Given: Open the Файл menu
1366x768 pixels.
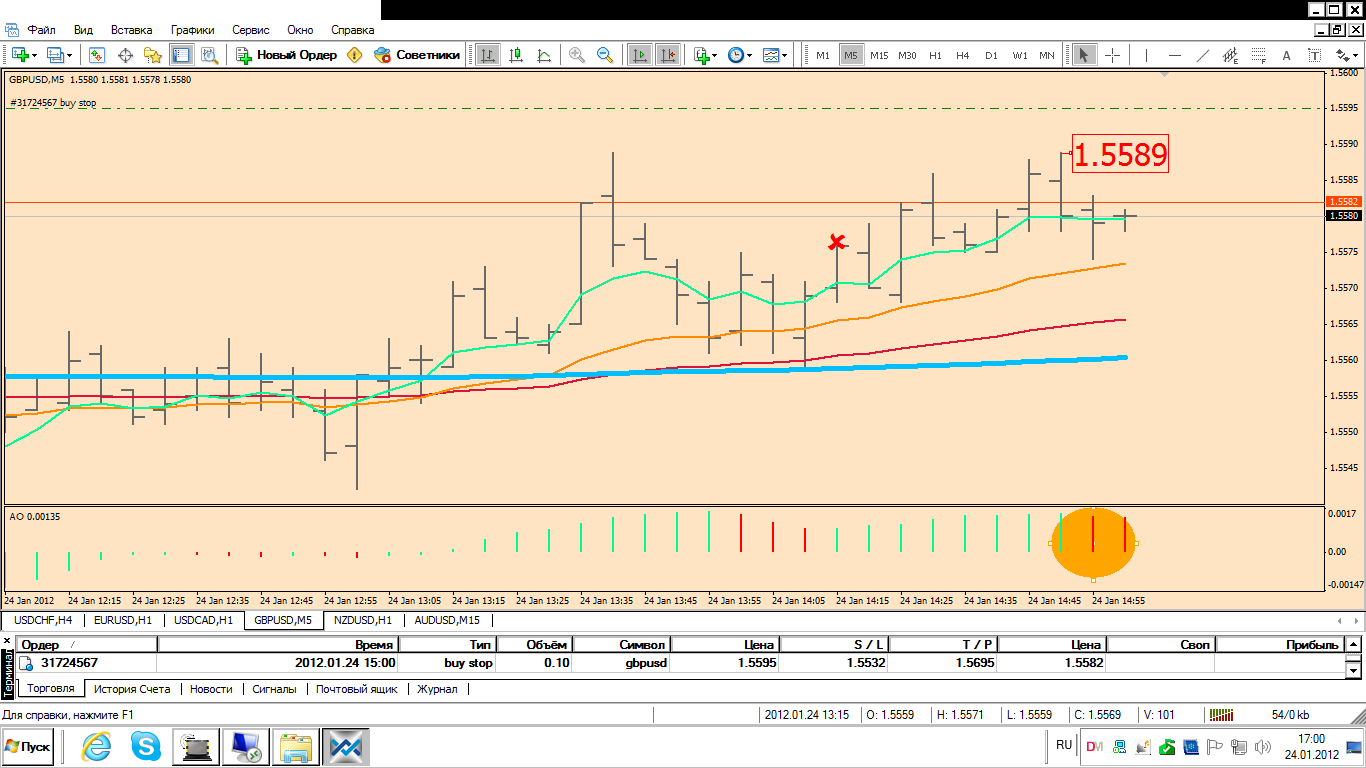Looking at the screenshot, I should pos(41,31).
